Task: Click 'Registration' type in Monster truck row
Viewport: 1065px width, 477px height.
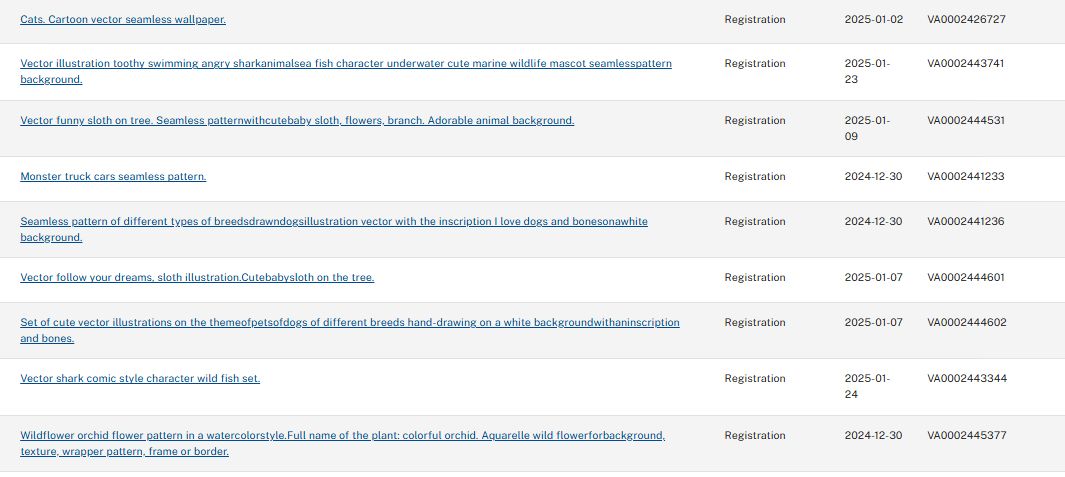Action: pos(755,176)
